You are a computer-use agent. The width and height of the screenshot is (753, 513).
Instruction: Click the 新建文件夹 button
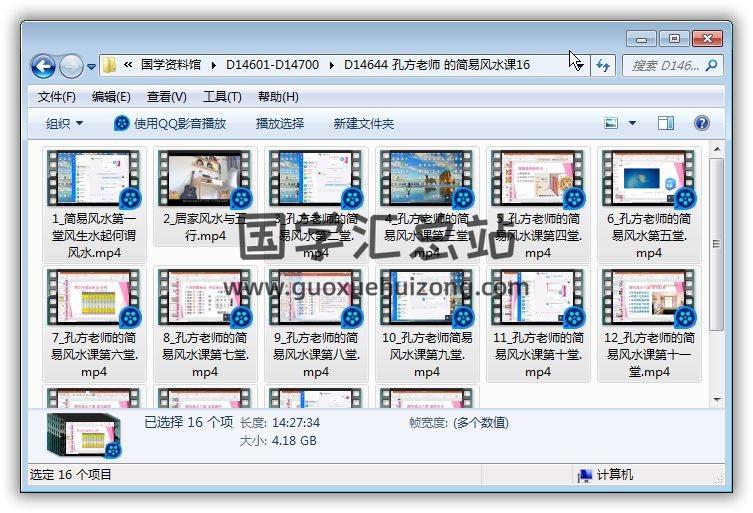click(364, 123)
